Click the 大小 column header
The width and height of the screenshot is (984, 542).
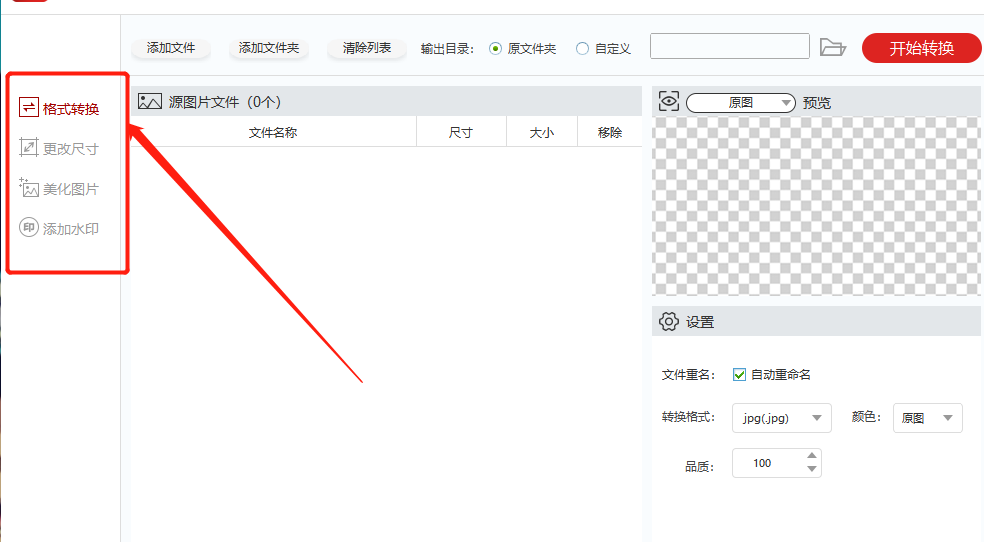pyautogui.click(x=542, y=132)
